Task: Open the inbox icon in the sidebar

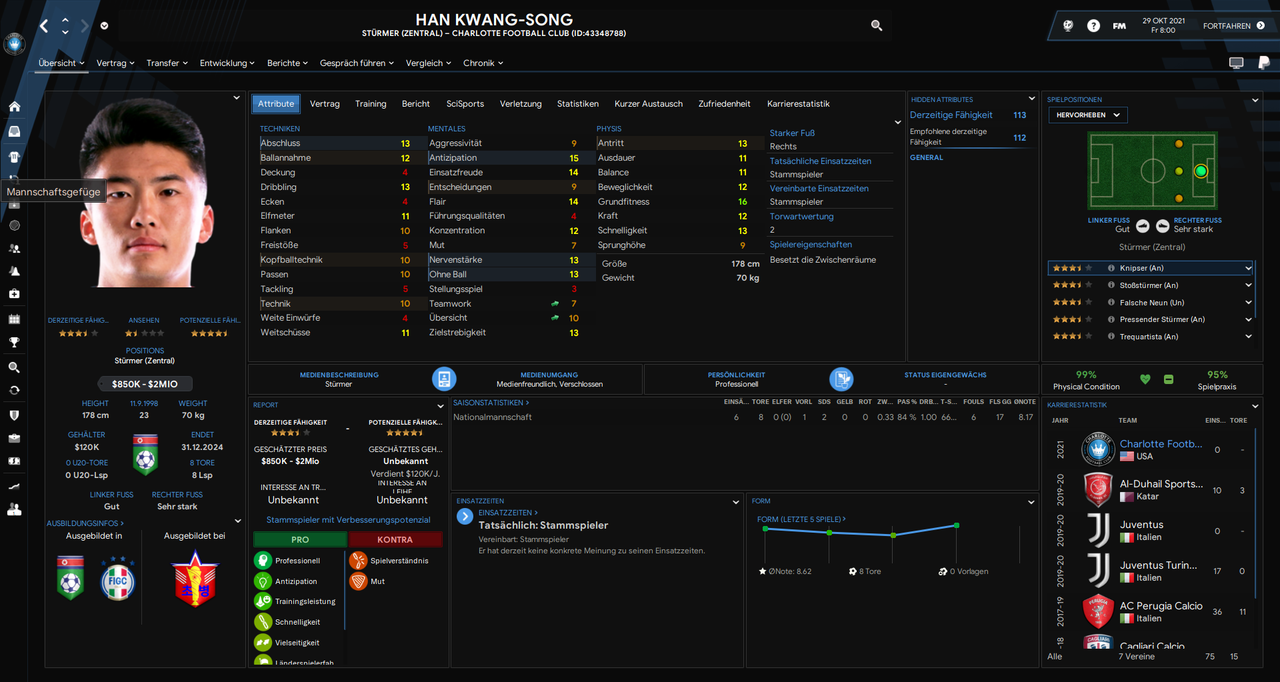Action: click(x=14, y=131)
